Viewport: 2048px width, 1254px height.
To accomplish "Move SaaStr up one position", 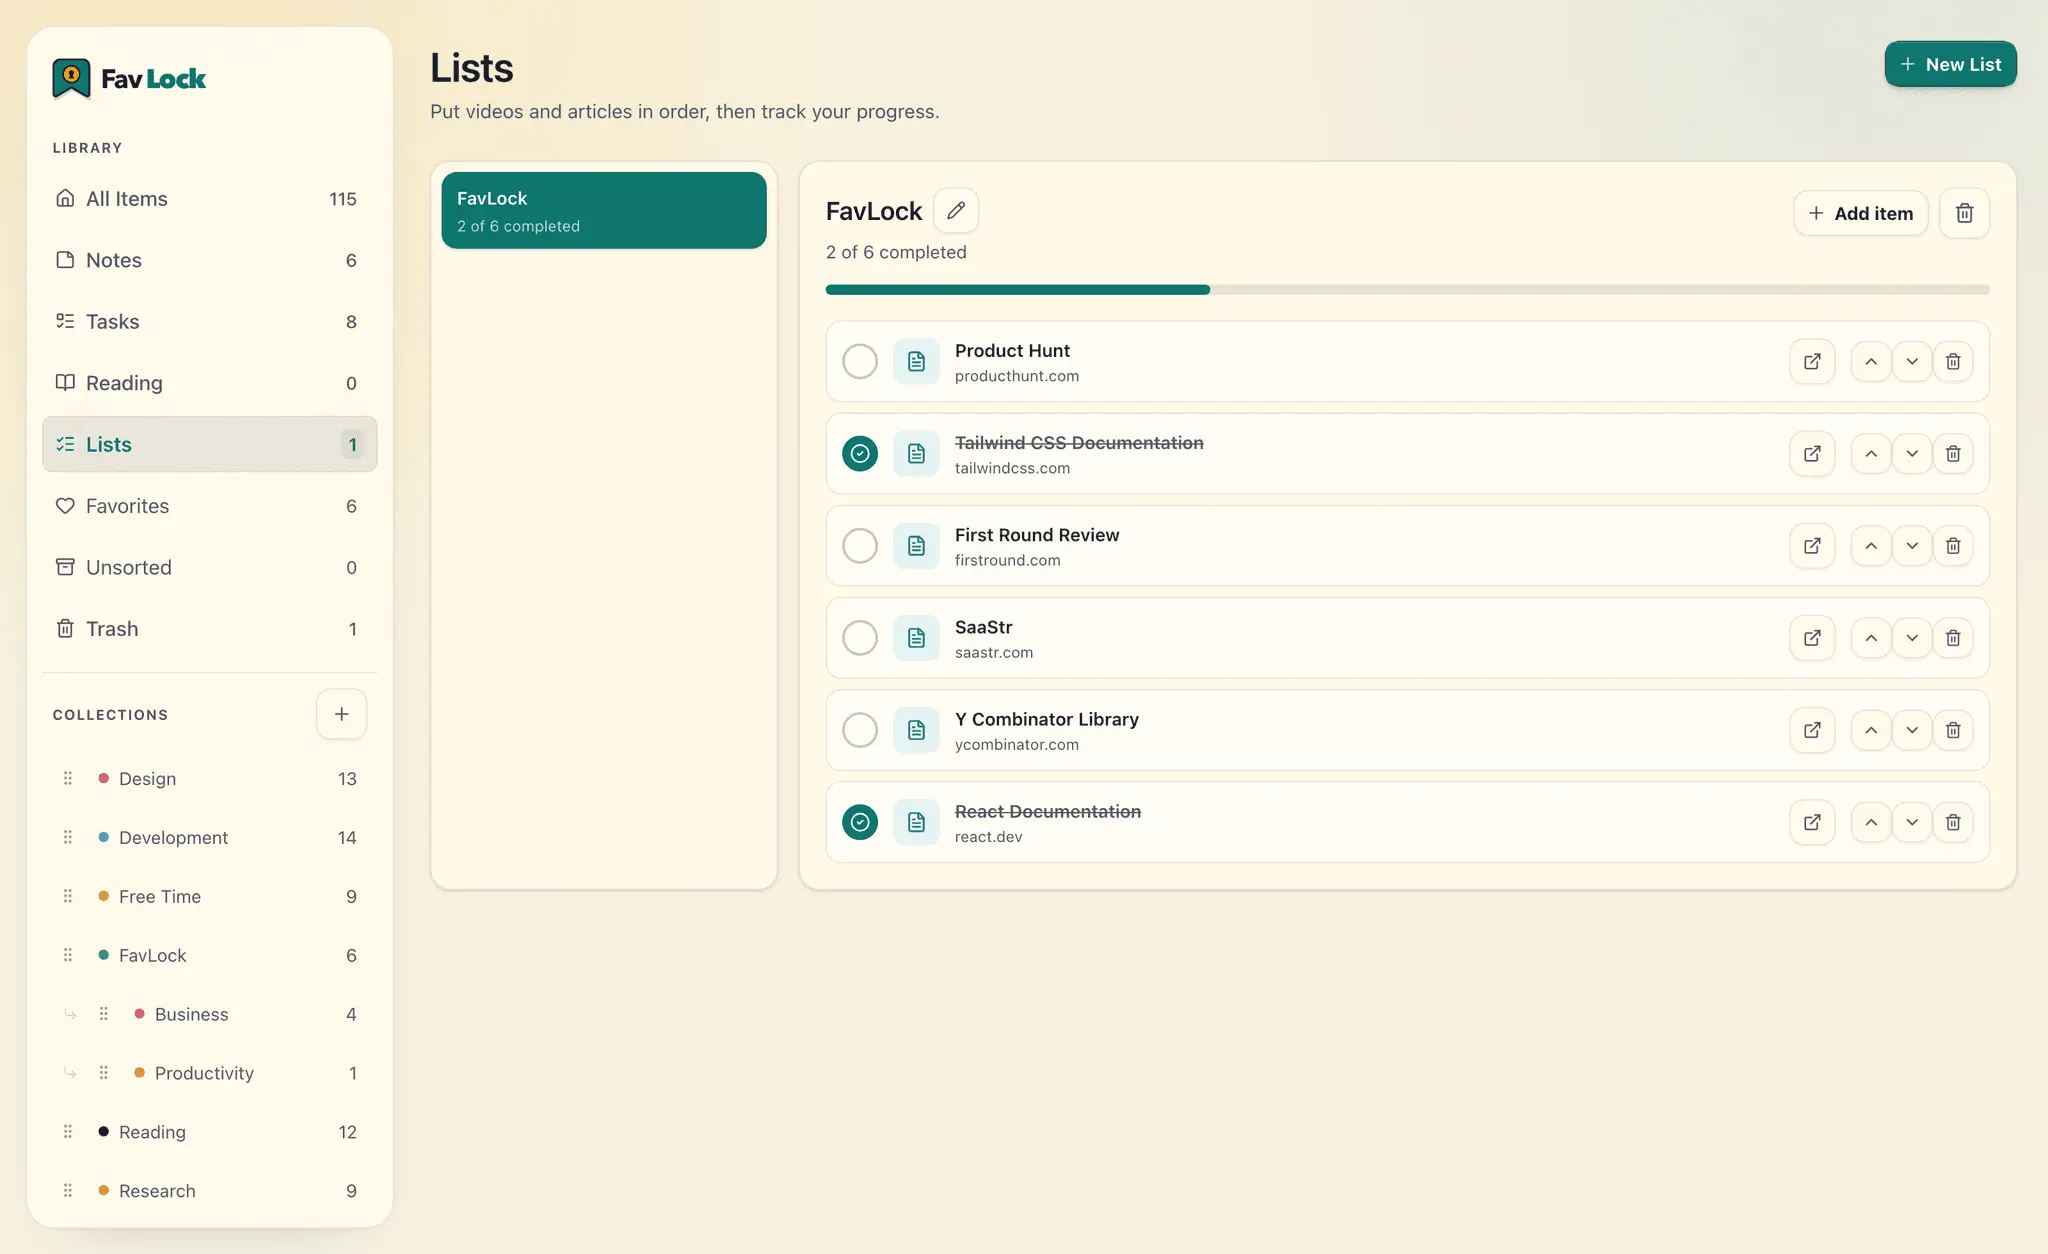I will point(1871,638).
